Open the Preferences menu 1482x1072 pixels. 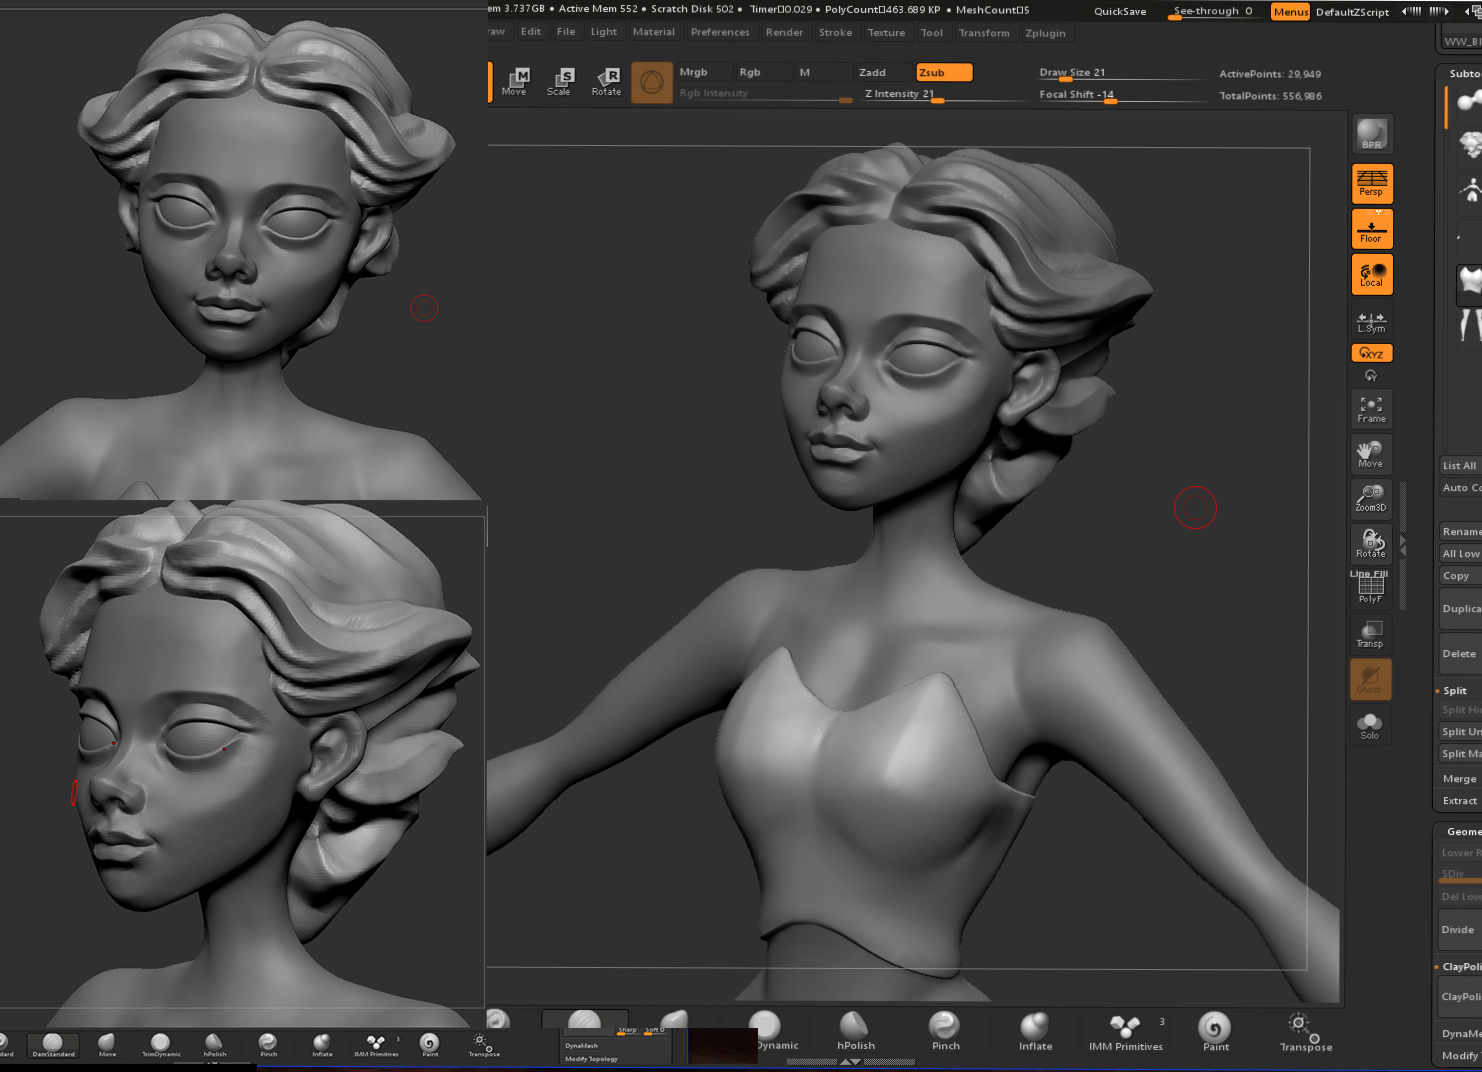[720, 32]
